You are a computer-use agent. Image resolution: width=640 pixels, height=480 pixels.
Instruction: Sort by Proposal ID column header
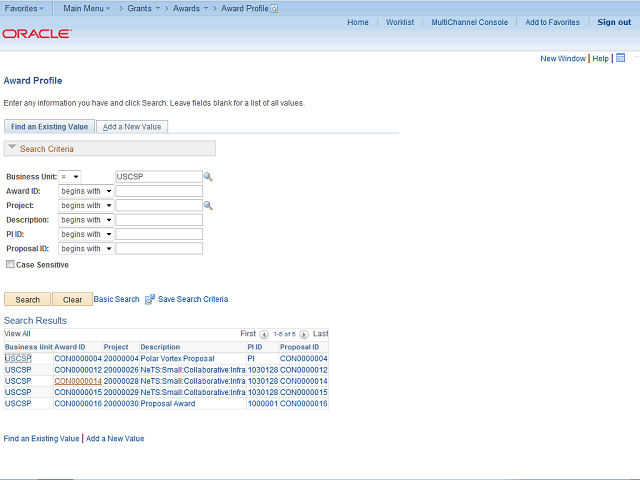299,347
